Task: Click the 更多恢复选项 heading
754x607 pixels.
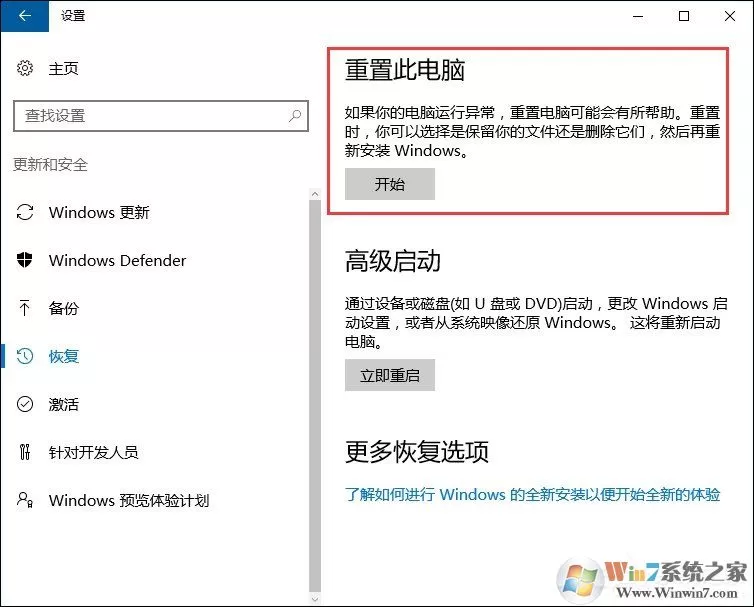Action: (417, 452)
